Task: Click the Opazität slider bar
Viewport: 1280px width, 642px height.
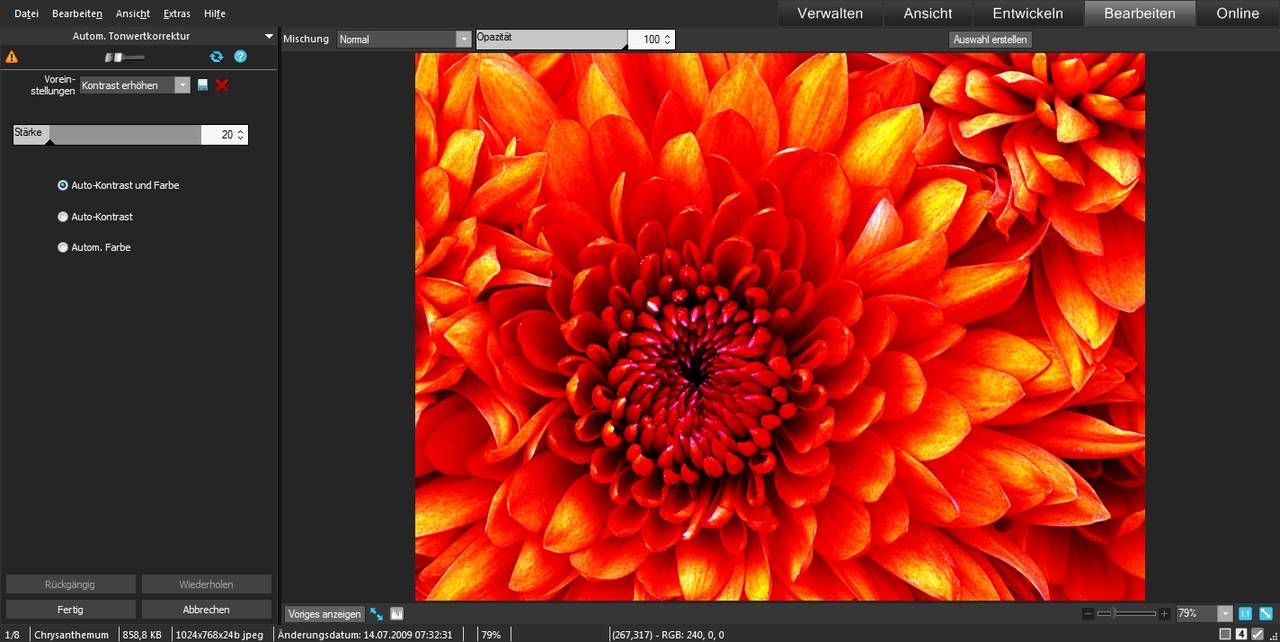Action: pos(552,39)
